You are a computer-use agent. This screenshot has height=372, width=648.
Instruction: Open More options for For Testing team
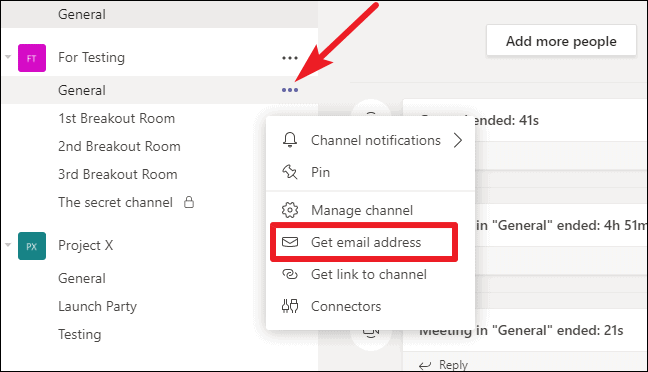tap(290, 58)
